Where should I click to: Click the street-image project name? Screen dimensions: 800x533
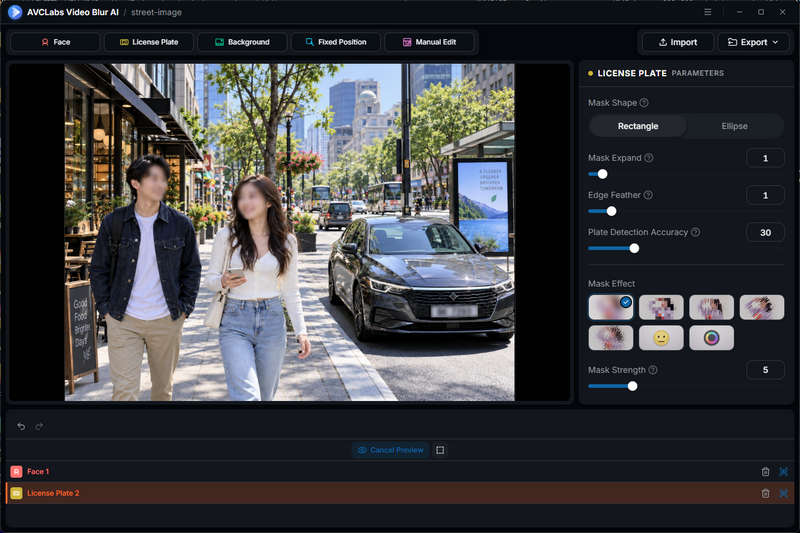[156, 12]
